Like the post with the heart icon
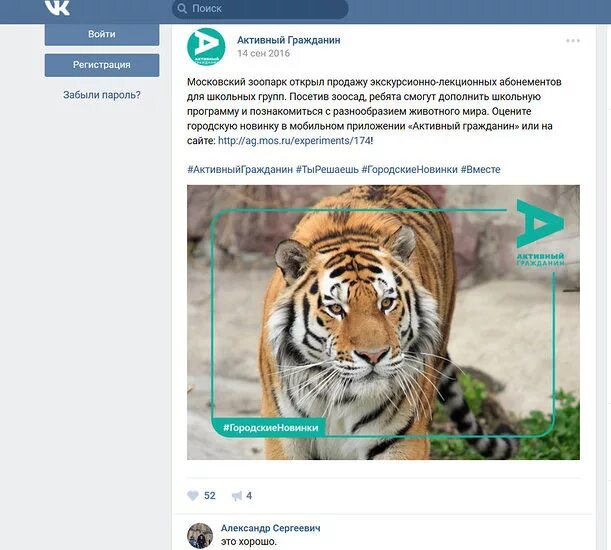Viewport: 611px width, 550px height. coord(193,495)
